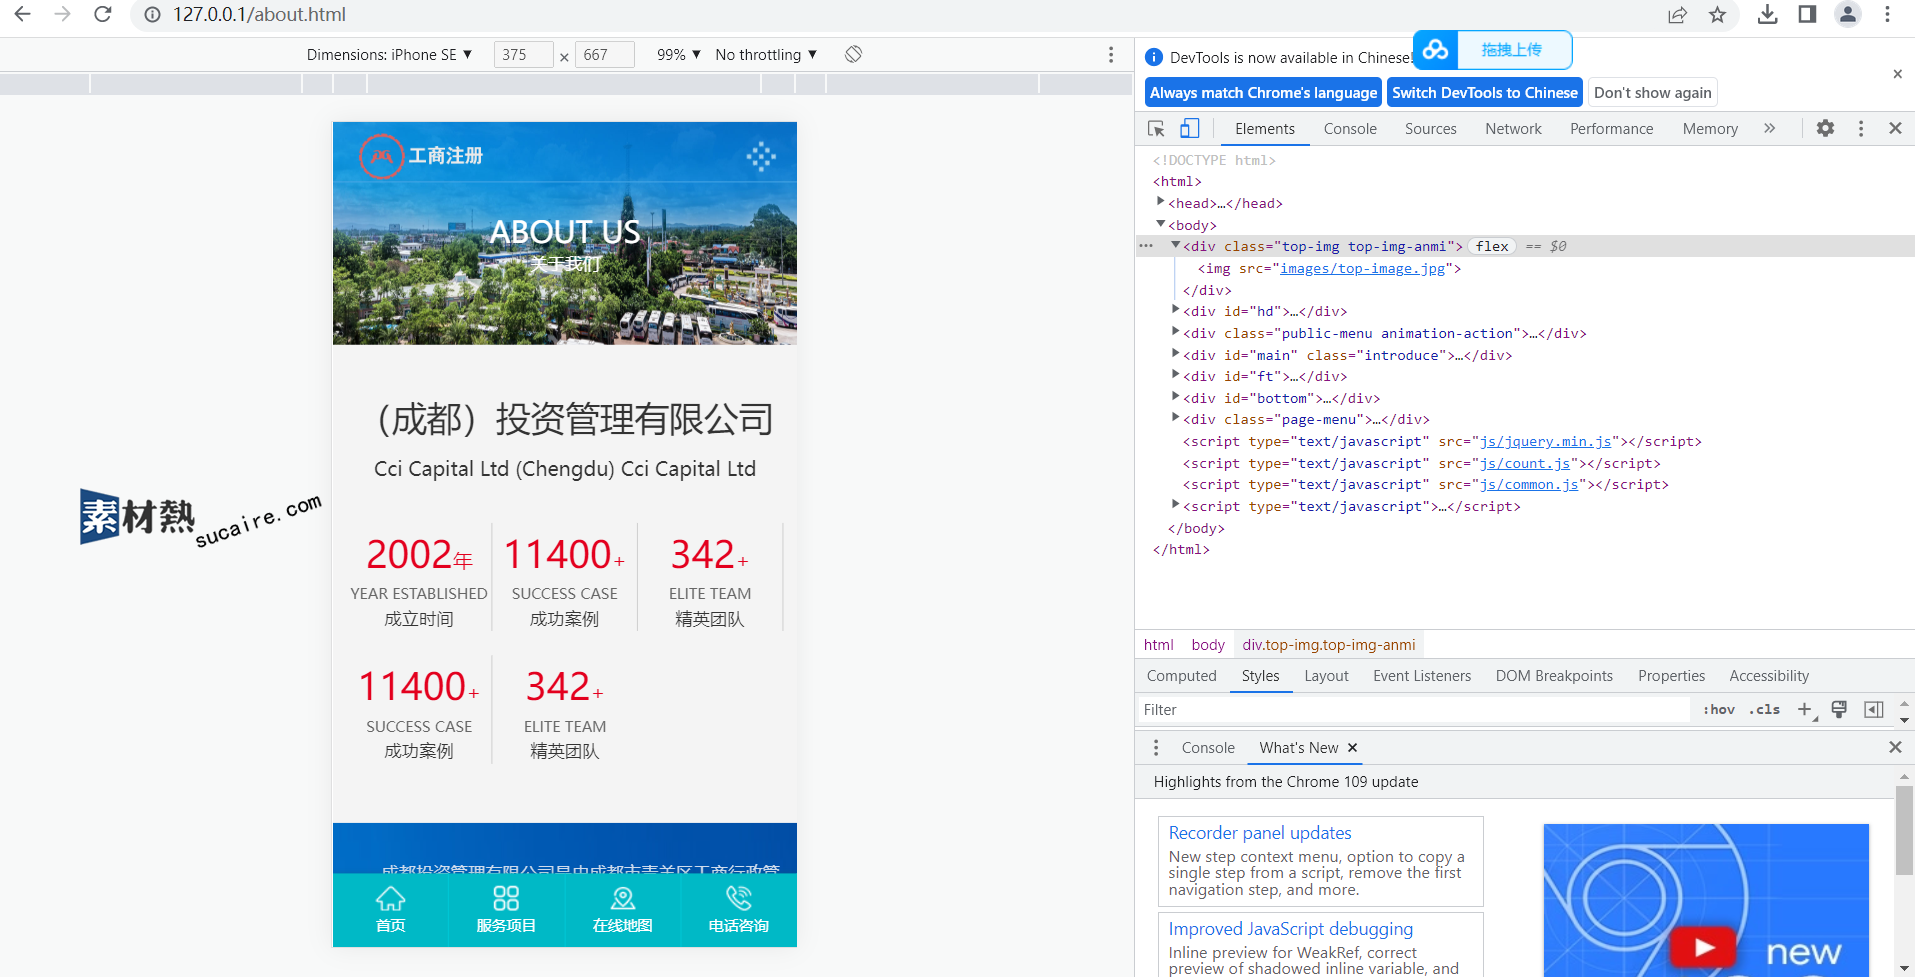Image resolution: width=1915 pixels, height=977 pixels.
Task: Click the viewport width 375 field
Action: point(523,54)
